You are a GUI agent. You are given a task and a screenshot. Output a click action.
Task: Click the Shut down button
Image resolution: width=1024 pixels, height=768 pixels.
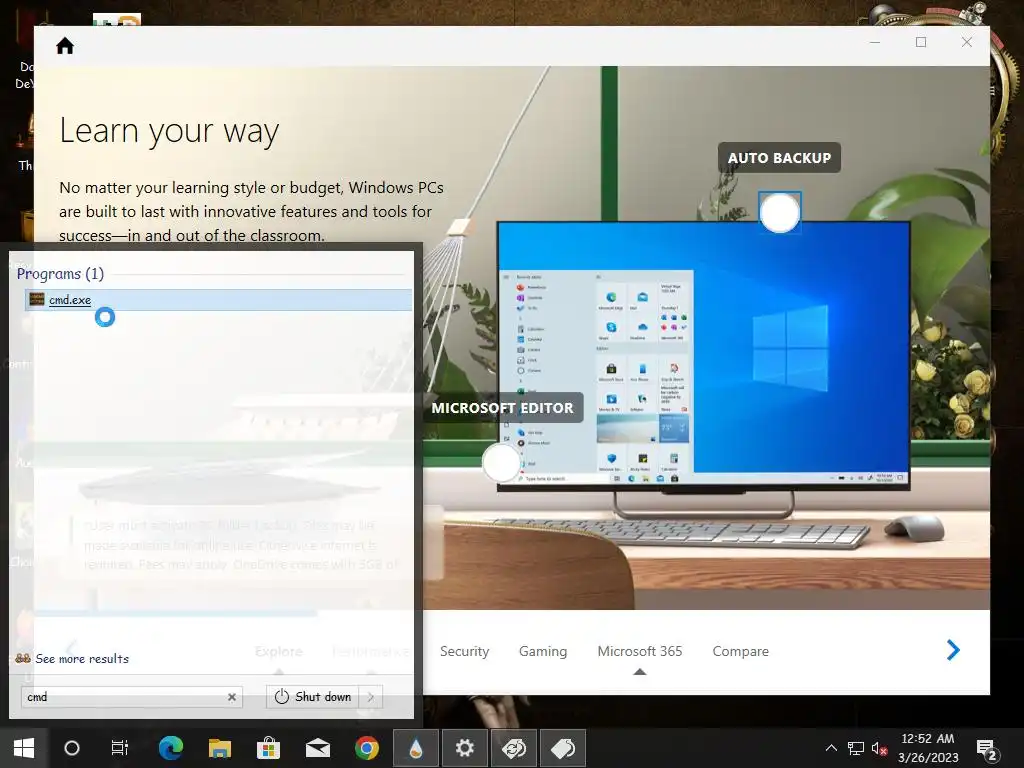tap(313, 697)
